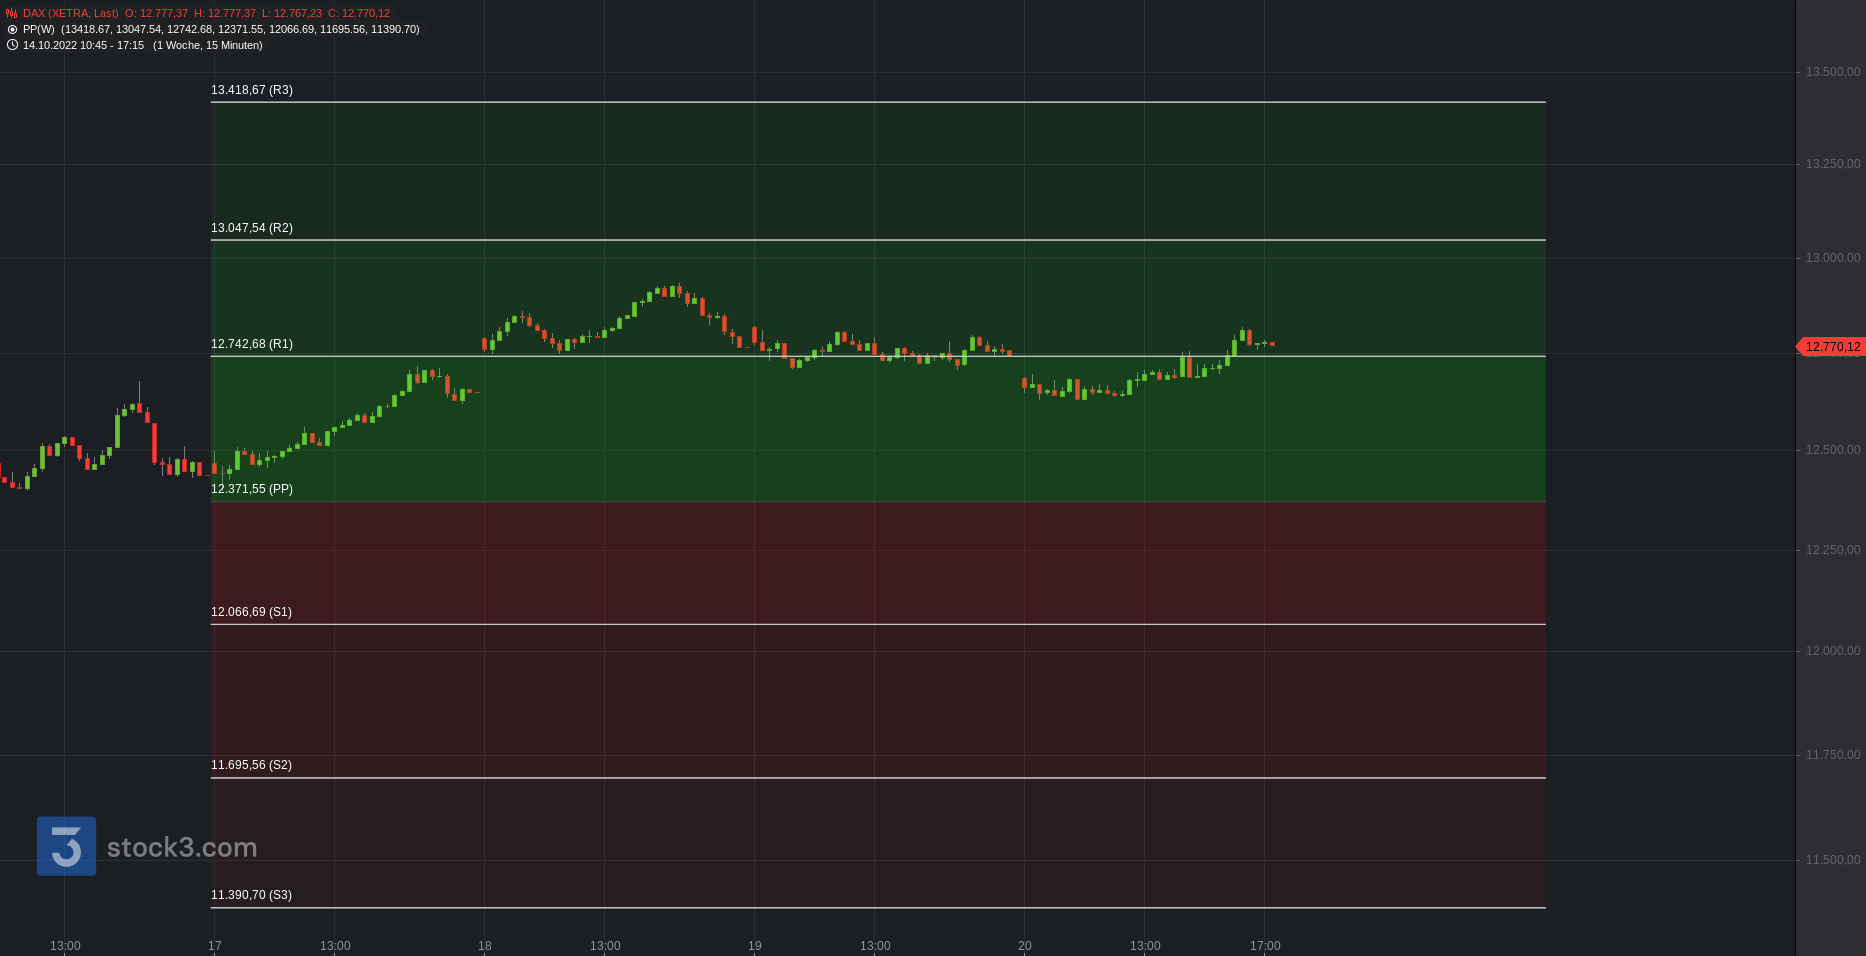Click the "11.390,70 (S3)" pivot label
Image resolution: width=1866 pixels, height=956 pixels.
pyautogui.click(x=251, y=895)
